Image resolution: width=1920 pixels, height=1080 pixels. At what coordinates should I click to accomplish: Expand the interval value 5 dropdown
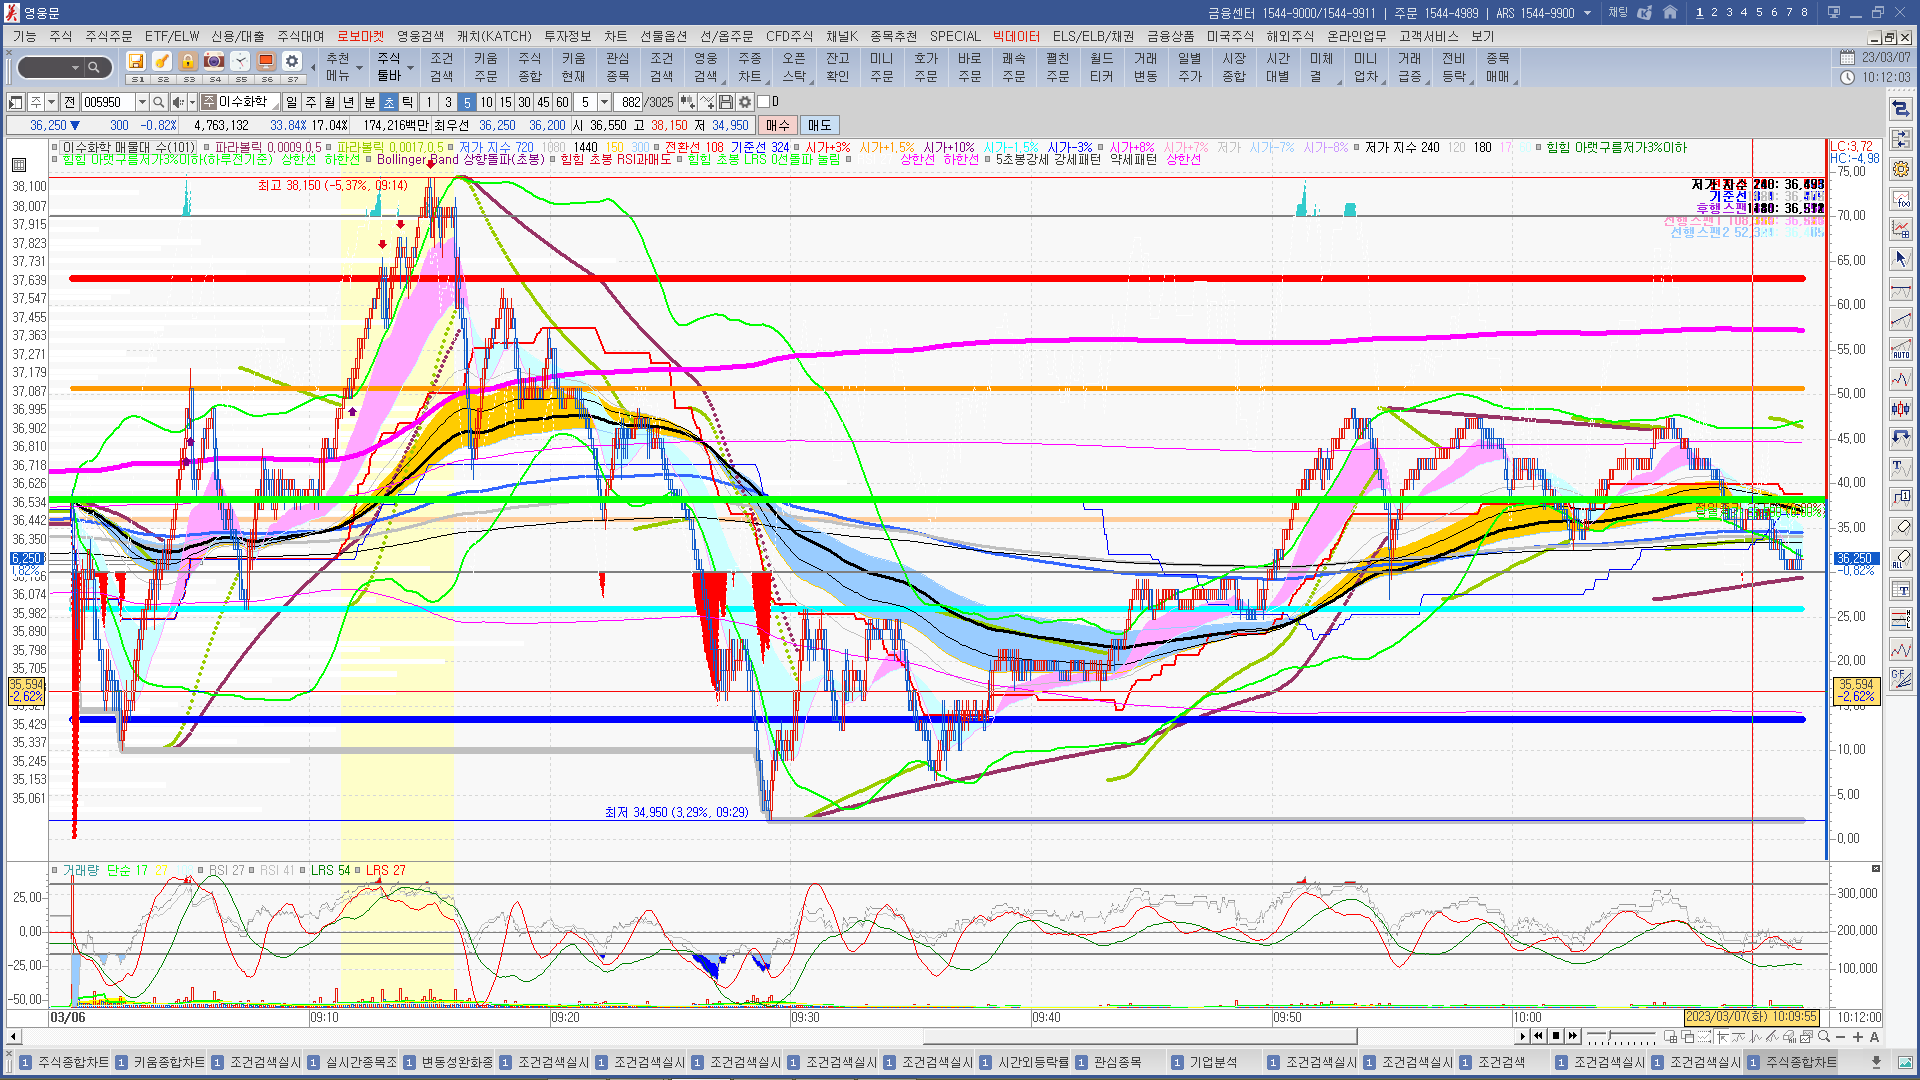coord(604,102)
